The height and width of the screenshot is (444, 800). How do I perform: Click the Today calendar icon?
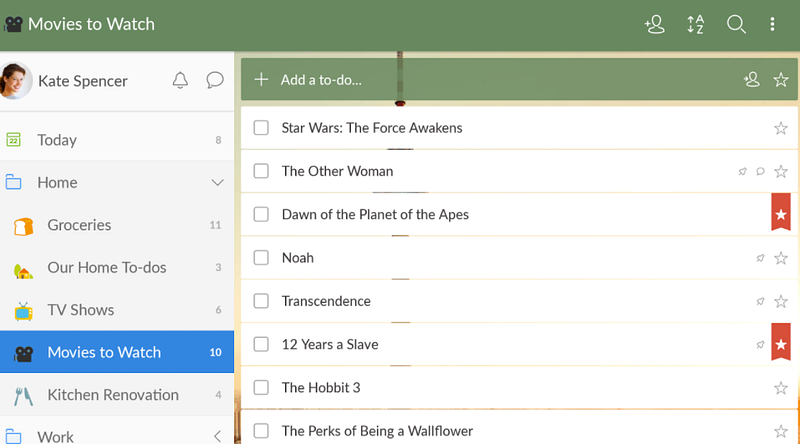(13, 139)
